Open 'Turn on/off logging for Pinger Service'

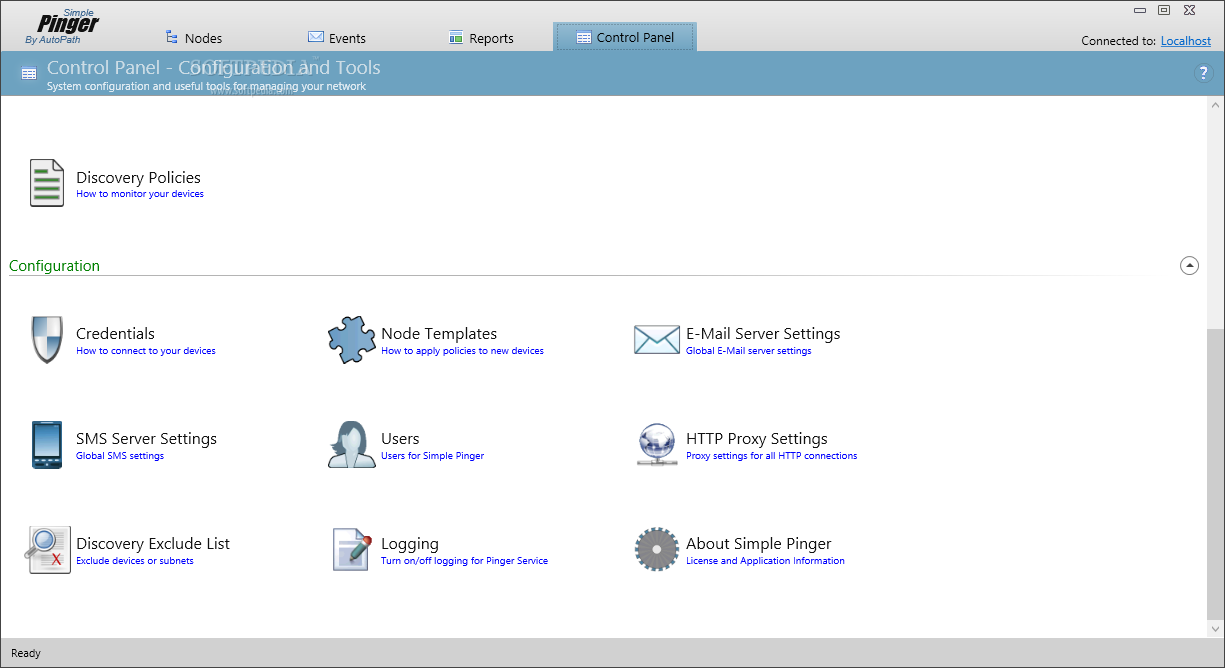tap(464, 561)
